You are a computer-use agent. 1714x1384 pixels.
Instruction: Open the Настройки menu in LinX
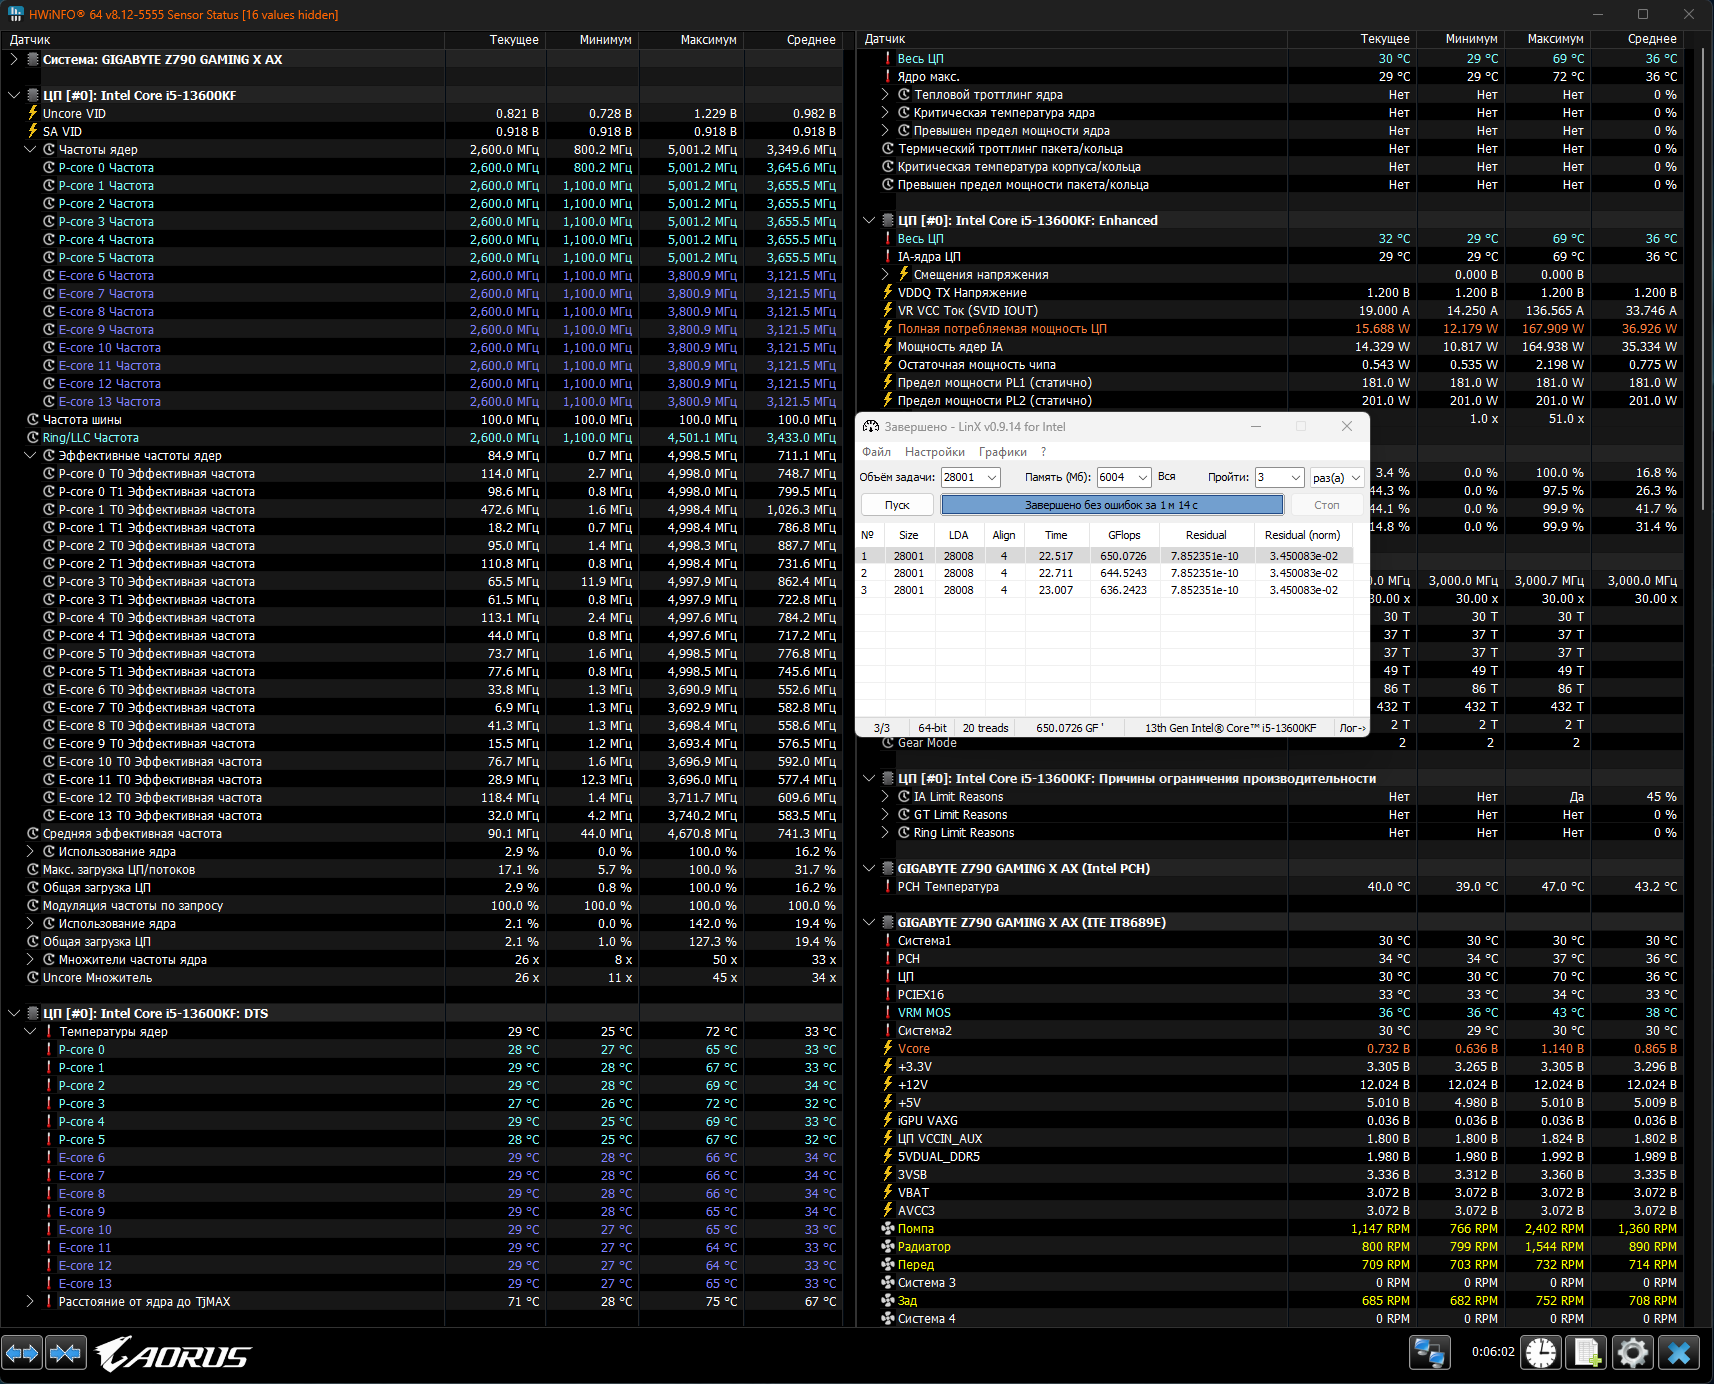point(934,452)
